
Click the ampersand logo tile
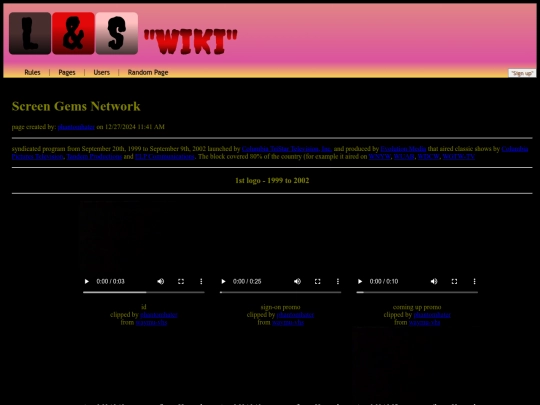73,33
